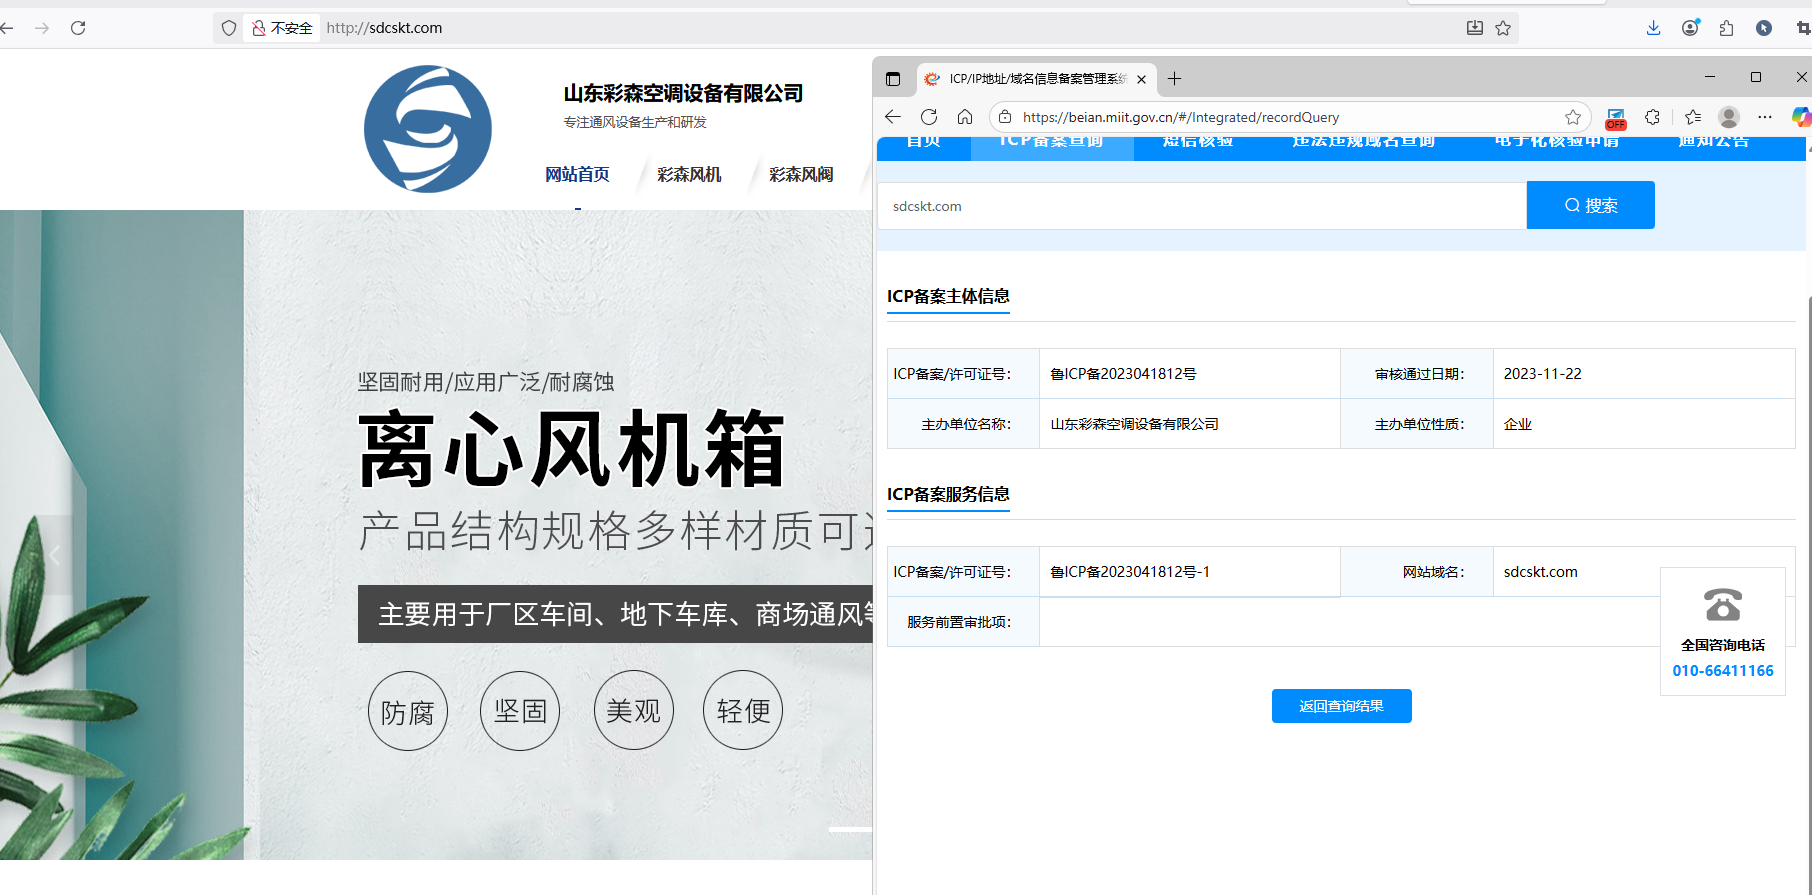Open the Edge profile avatar
Screen dimensions: 1812x895
(x=1729, y=117)
